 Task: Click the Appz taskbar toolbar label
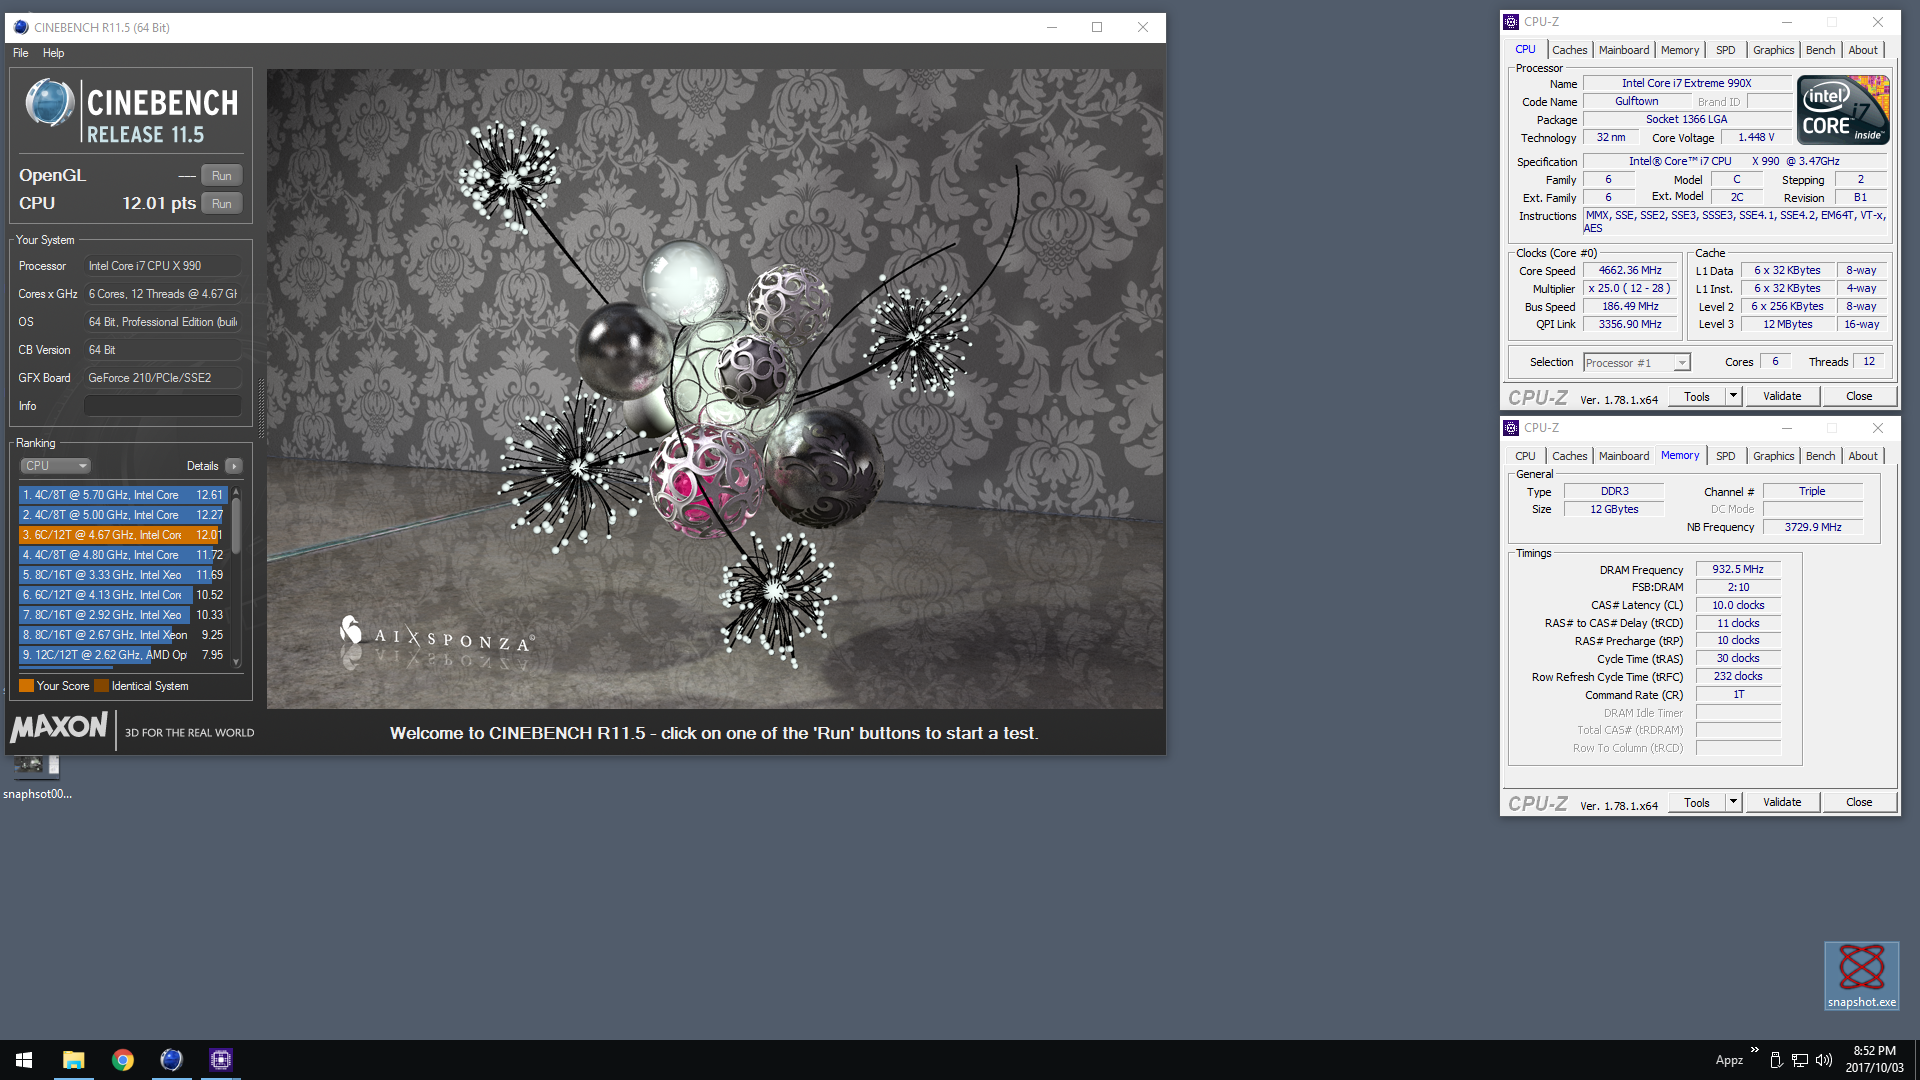(x=1729, y=1061)
